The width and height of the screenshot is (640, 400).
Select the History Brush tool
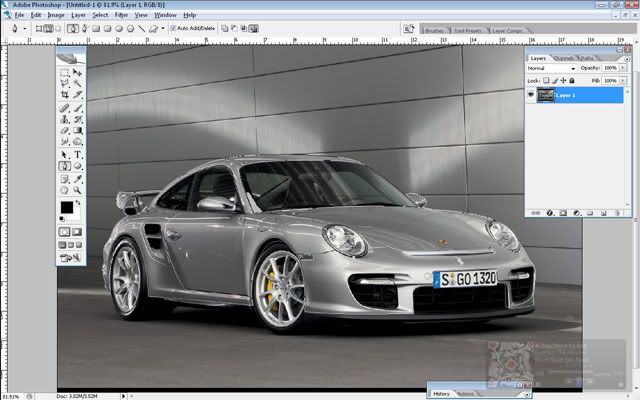77,119
